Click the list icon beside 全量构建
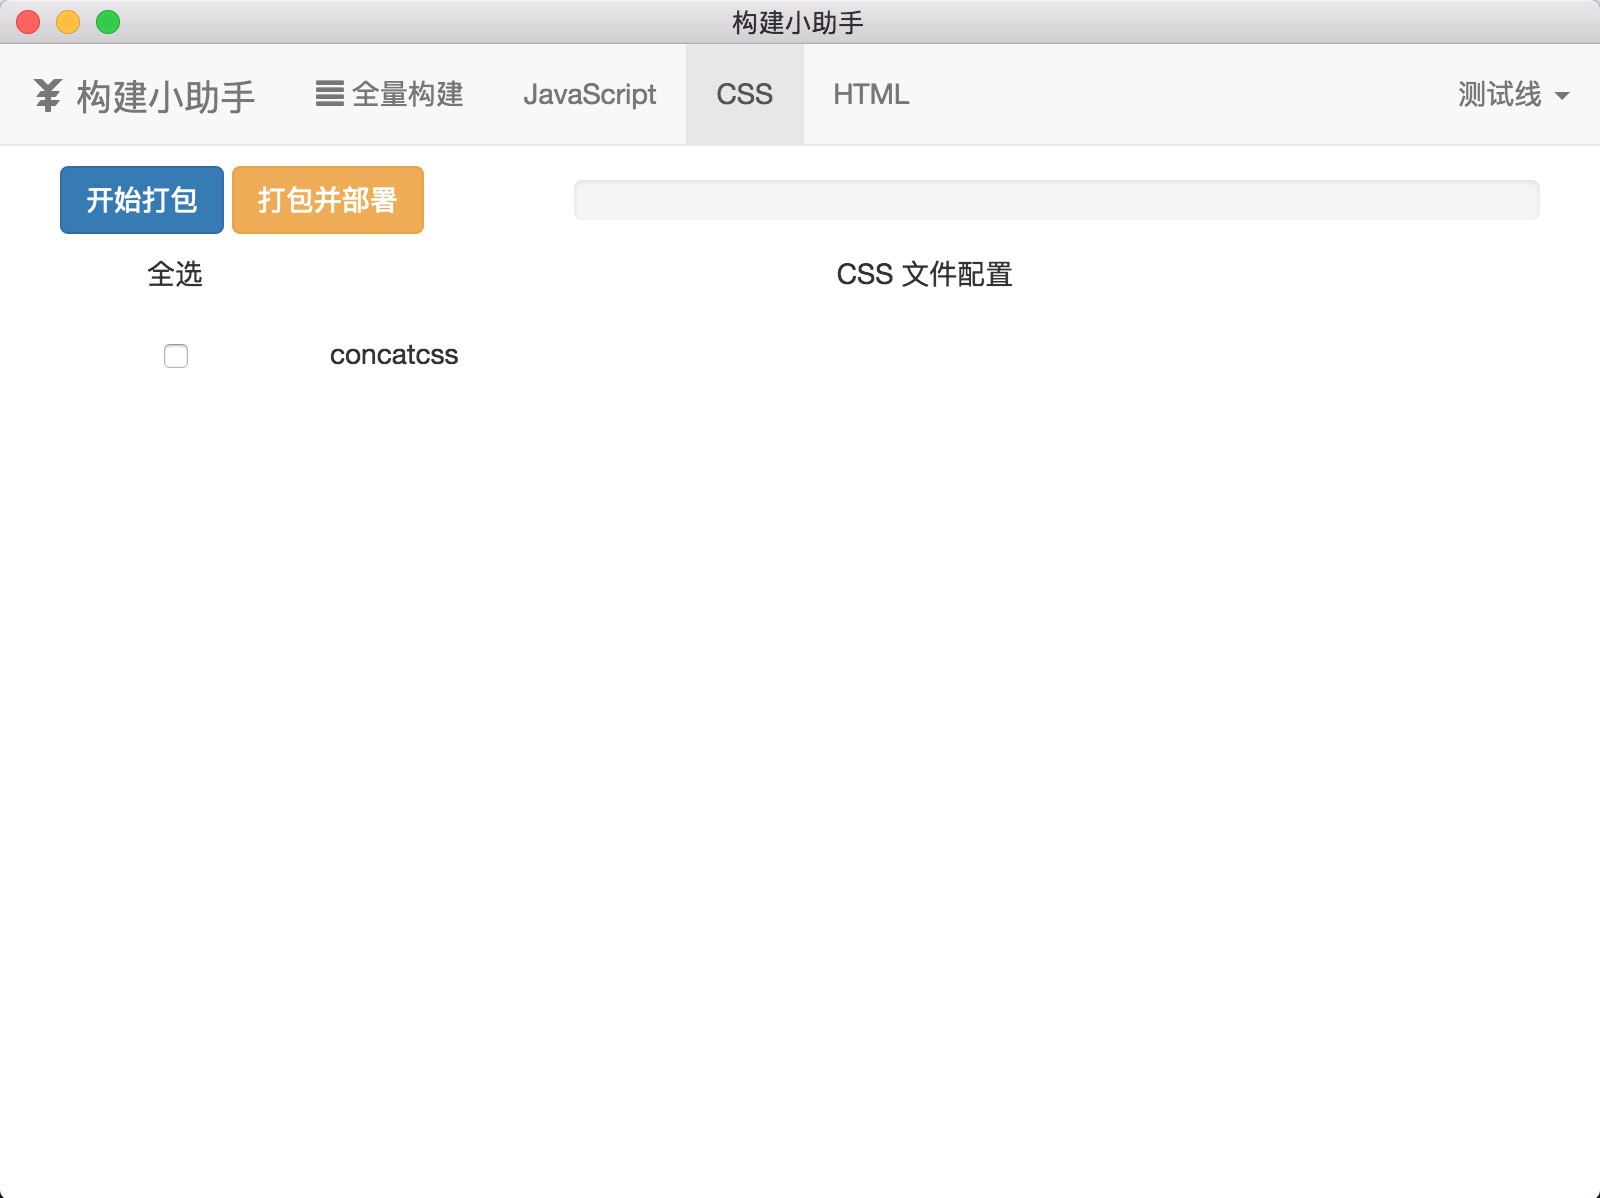 (330, 94)
